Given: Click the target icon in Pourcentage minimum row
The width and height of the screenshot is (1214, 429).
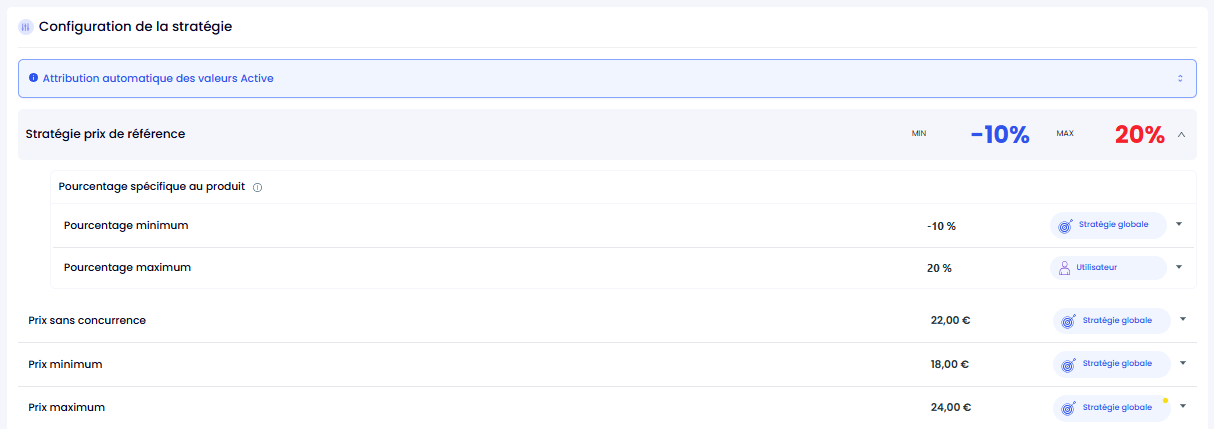Looking at the screenshot, I should coord(1066,225).
